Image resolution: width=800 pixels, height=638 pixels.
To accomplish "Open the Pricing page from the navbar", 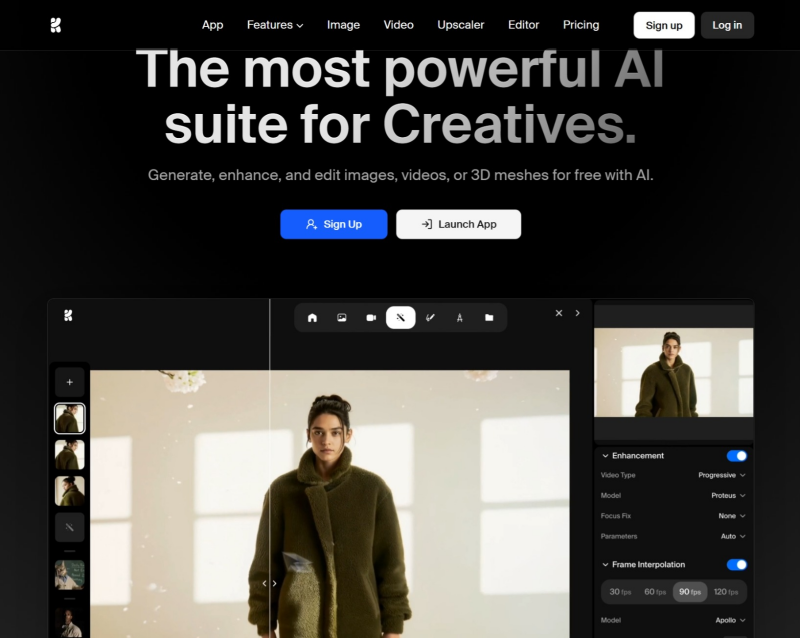I will tap(581, 25).
